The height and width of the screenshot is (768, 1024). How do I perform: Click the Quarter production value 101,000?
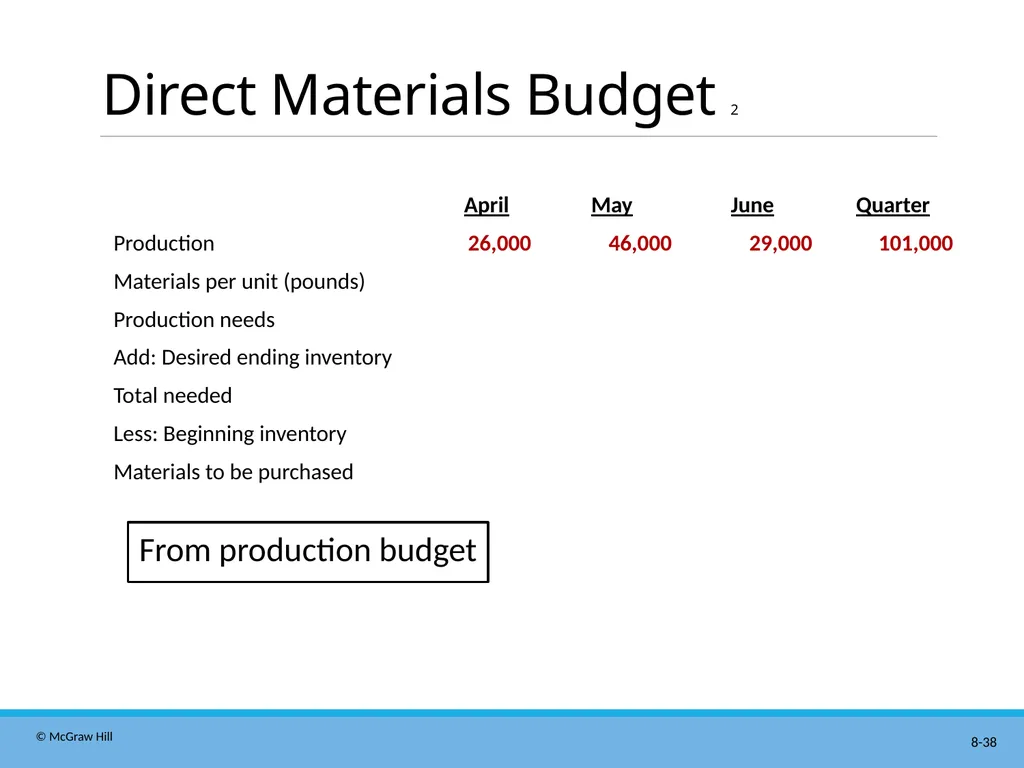pos(916,244)
